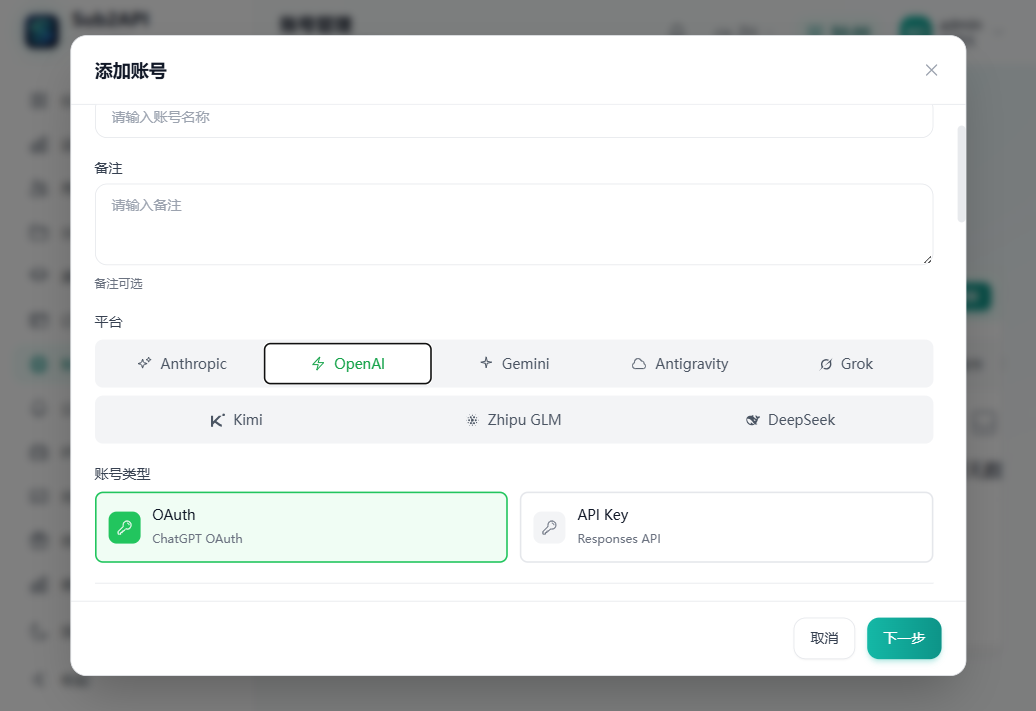The height and width of the screenshot is (711, 1036).
Task: Click the 备注 field label
Action: 108,168
